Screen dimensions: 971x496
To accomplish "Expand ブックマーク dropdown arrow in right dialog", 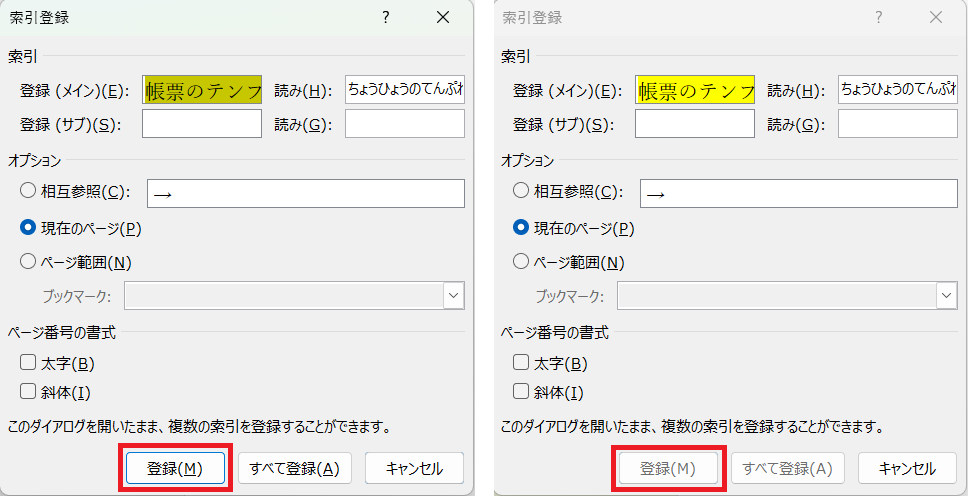I will coord(946,296).
